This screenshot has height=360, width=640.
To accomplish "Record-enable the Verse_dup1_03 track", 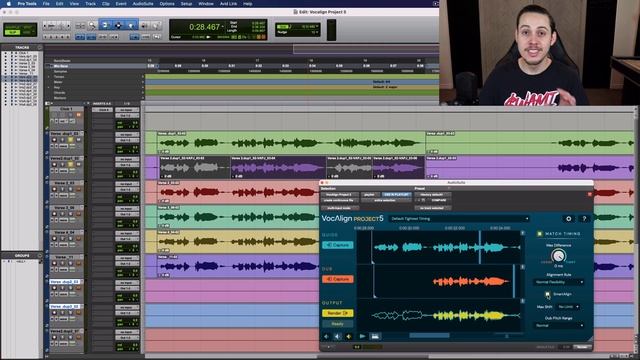I will 54,140.
